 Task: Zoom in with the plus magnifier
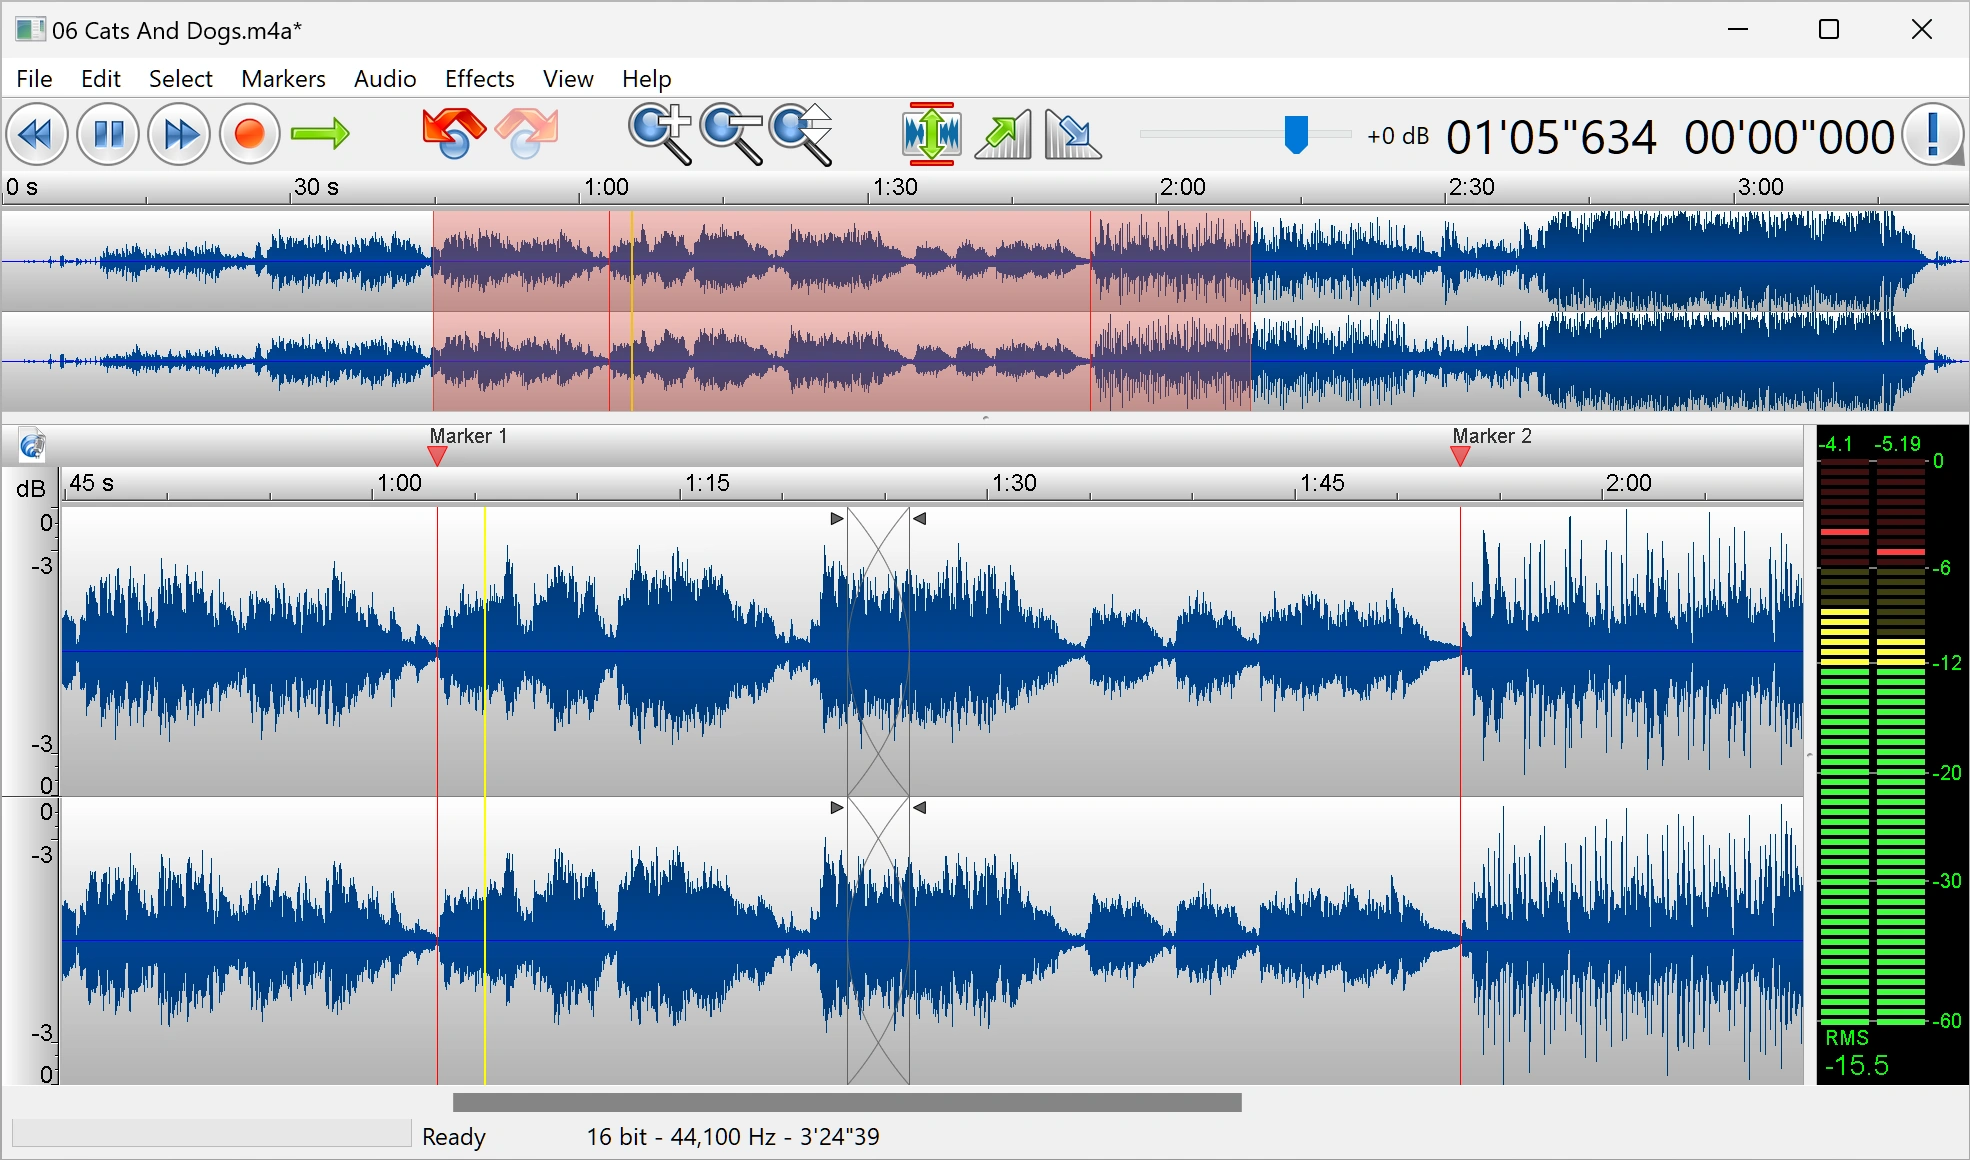point(659,134)
